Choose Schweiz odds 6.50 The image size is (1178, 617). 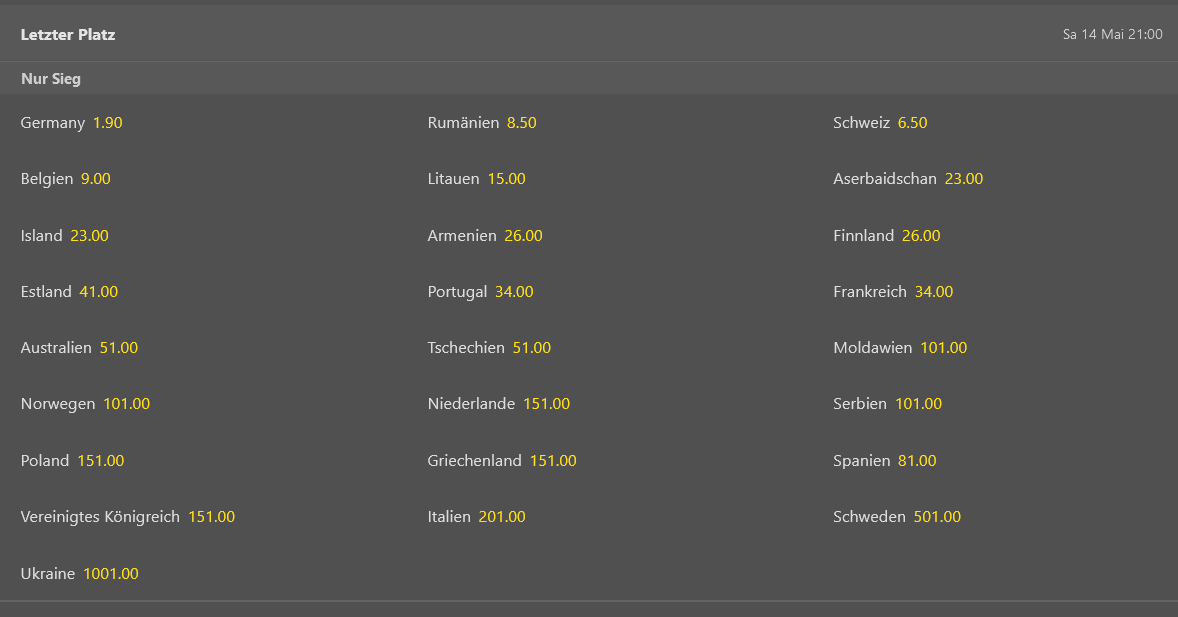pyautogui.click(x=880, y=122)
